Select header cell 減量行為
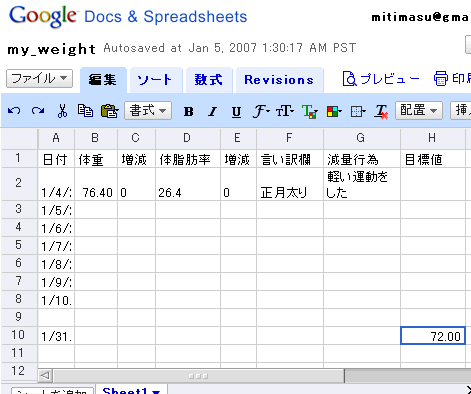The height and width of the screenshot is (394, 471). coord(362,159)
